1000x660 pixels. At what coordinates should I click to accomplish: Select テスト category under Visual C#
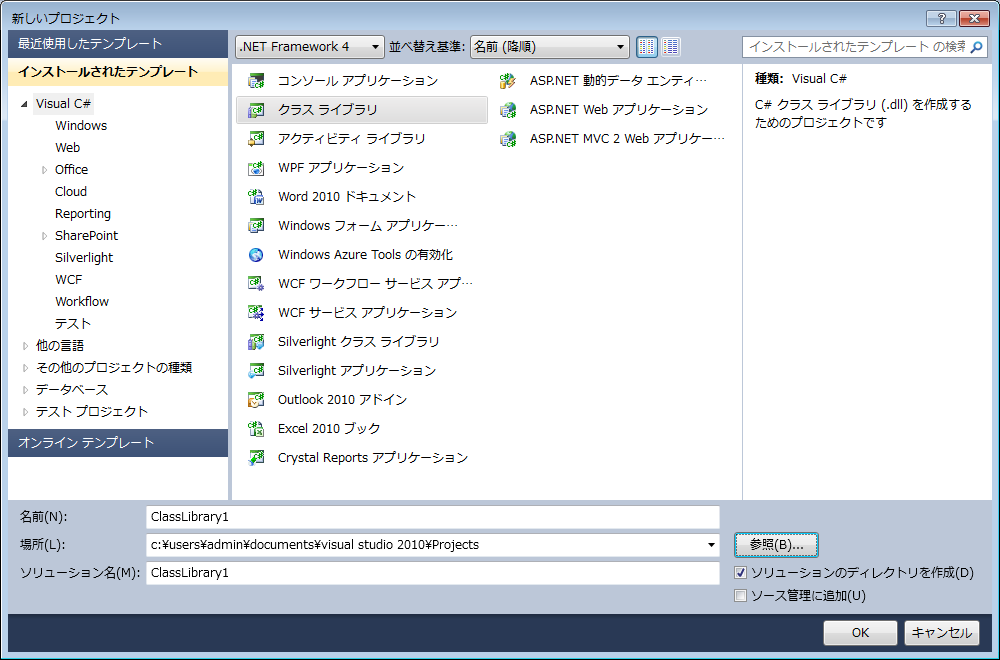[x=73, y=323]
